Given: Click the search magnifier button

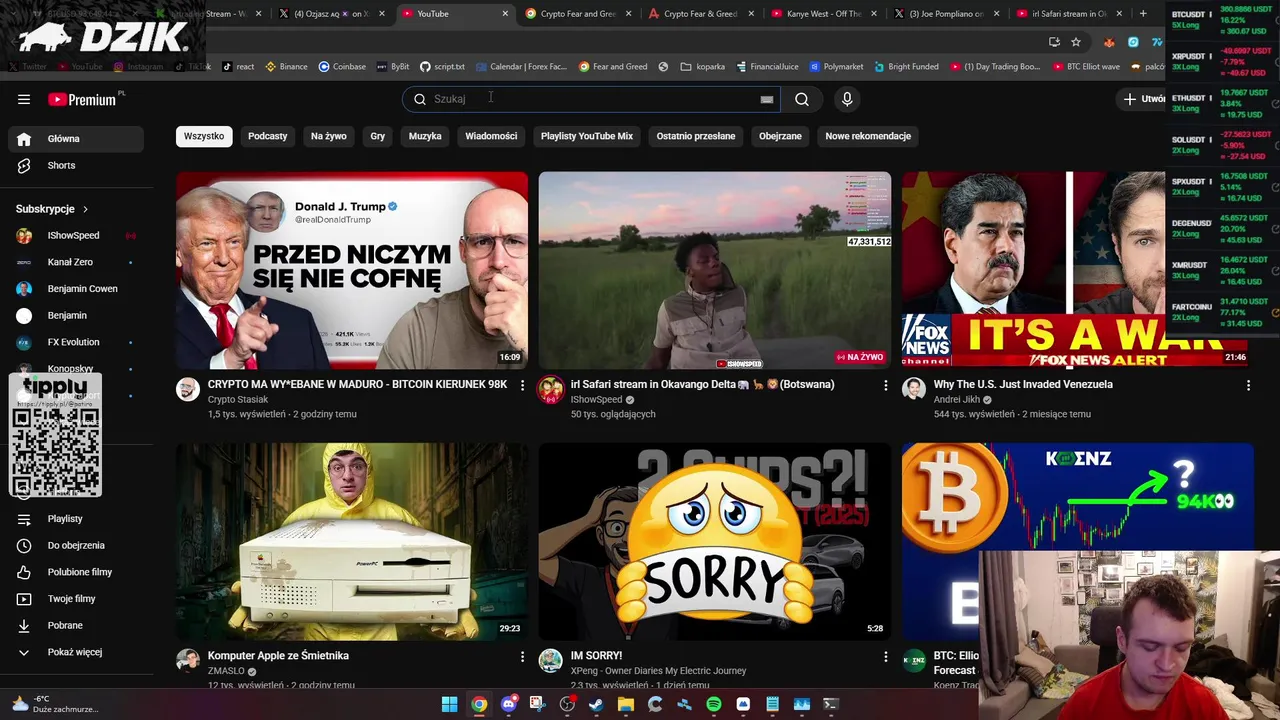Looking at the screenshot, I should click(802, 99).
